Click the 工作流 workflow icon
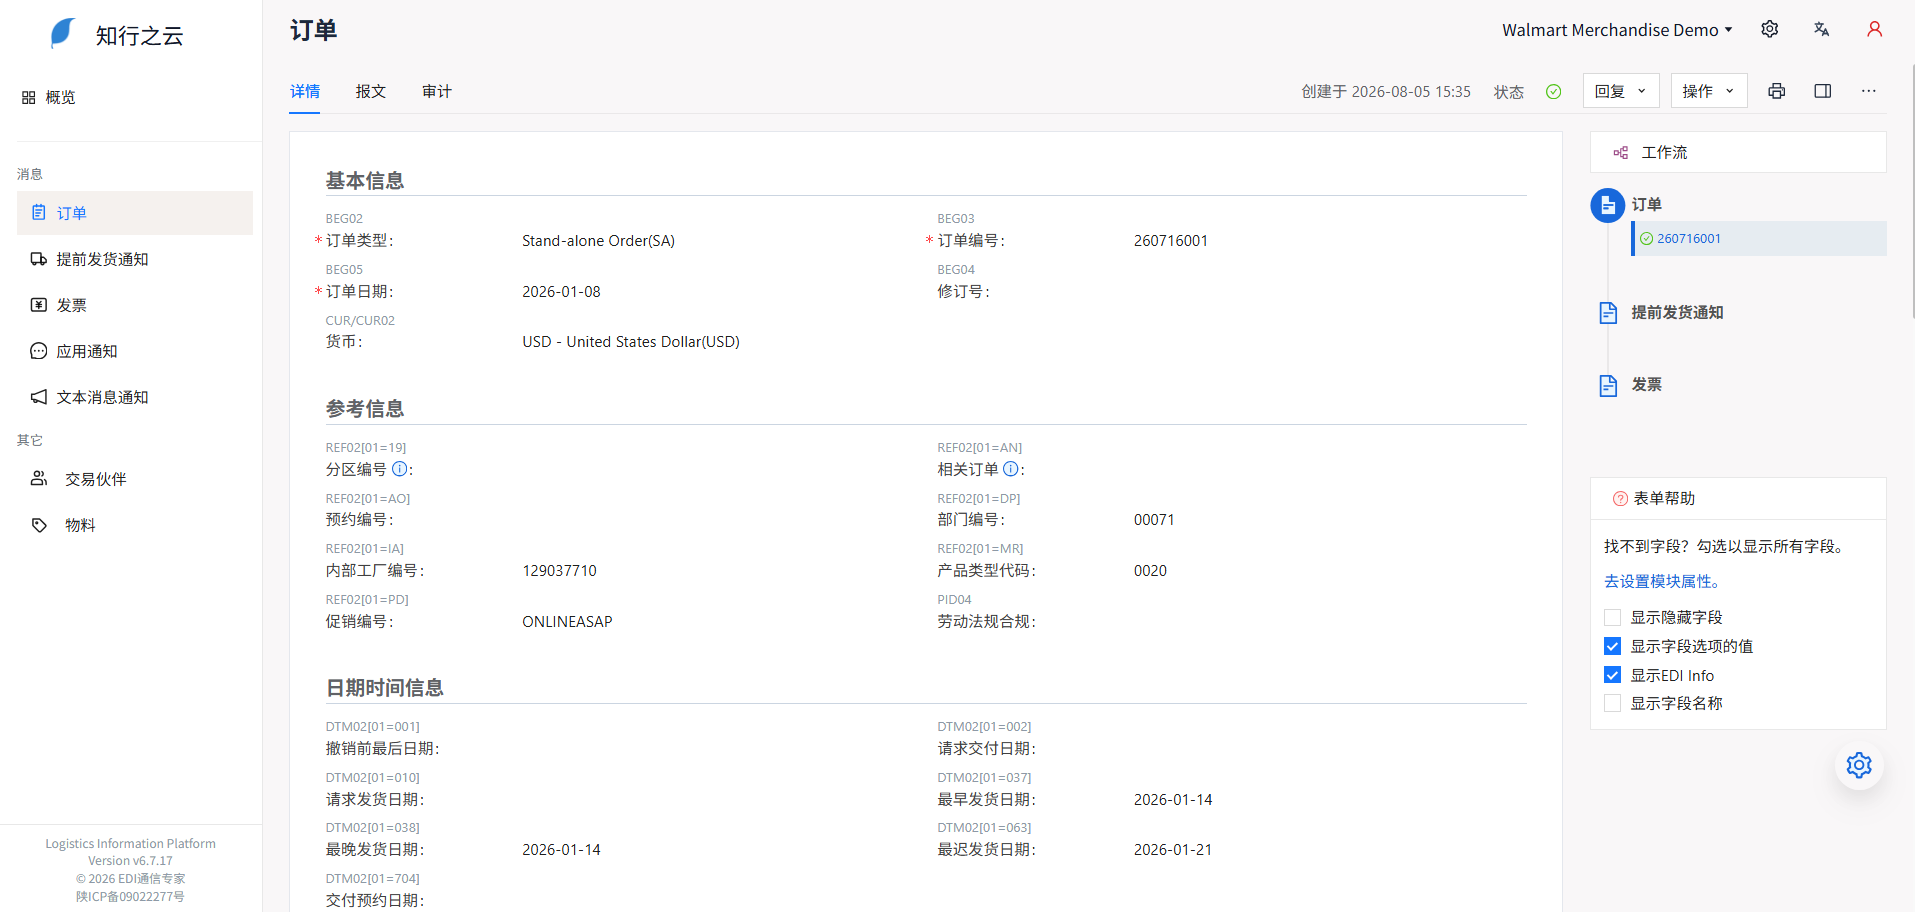Image resolution: width=1915 pixels, height=912 pixels. click(x=1621, y=152)
